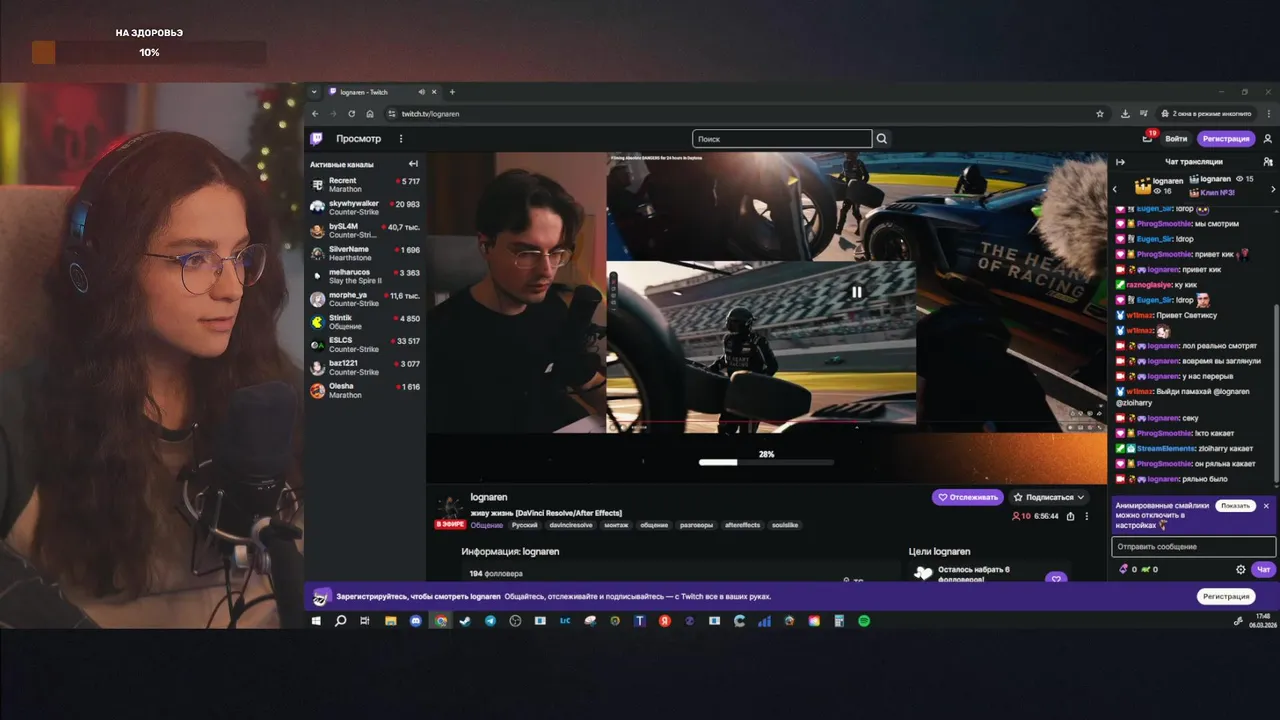The width and height of the screenshot is (1280, 720).
Task: Open Windows Start menu
Action: click(316, 621)
